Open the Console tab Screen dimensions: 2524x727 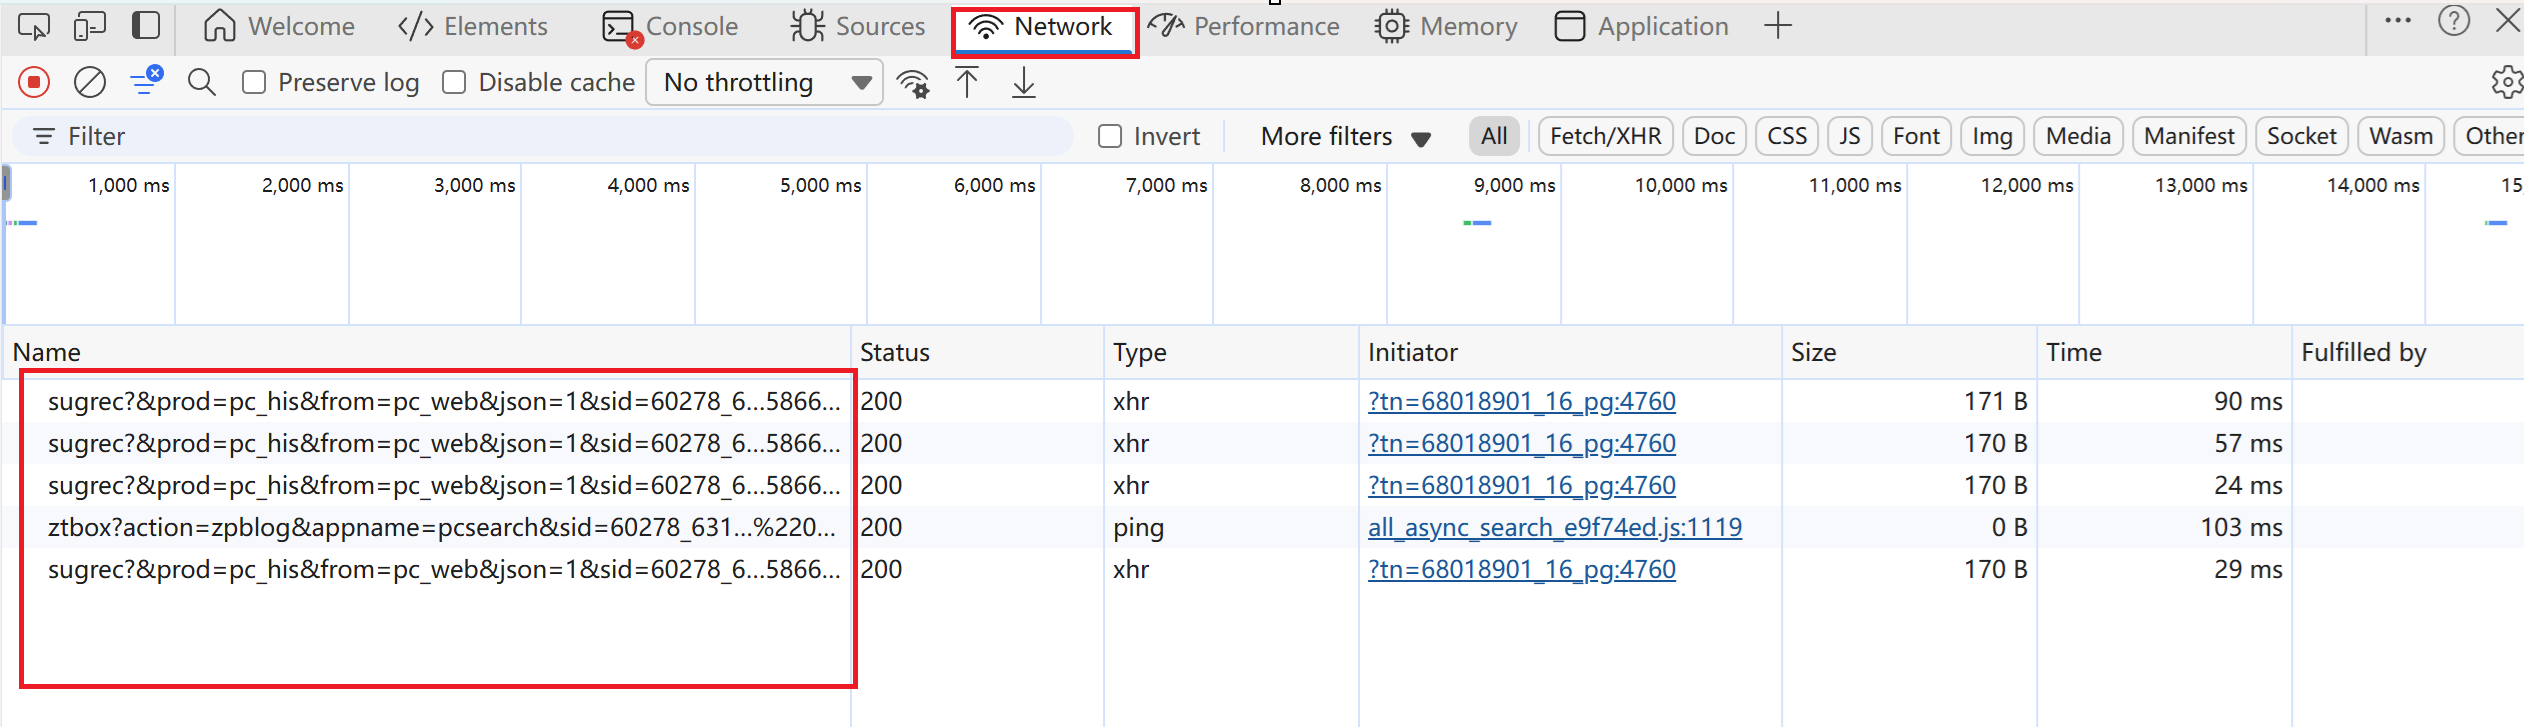pyautogui.click(x=670, y=26)
